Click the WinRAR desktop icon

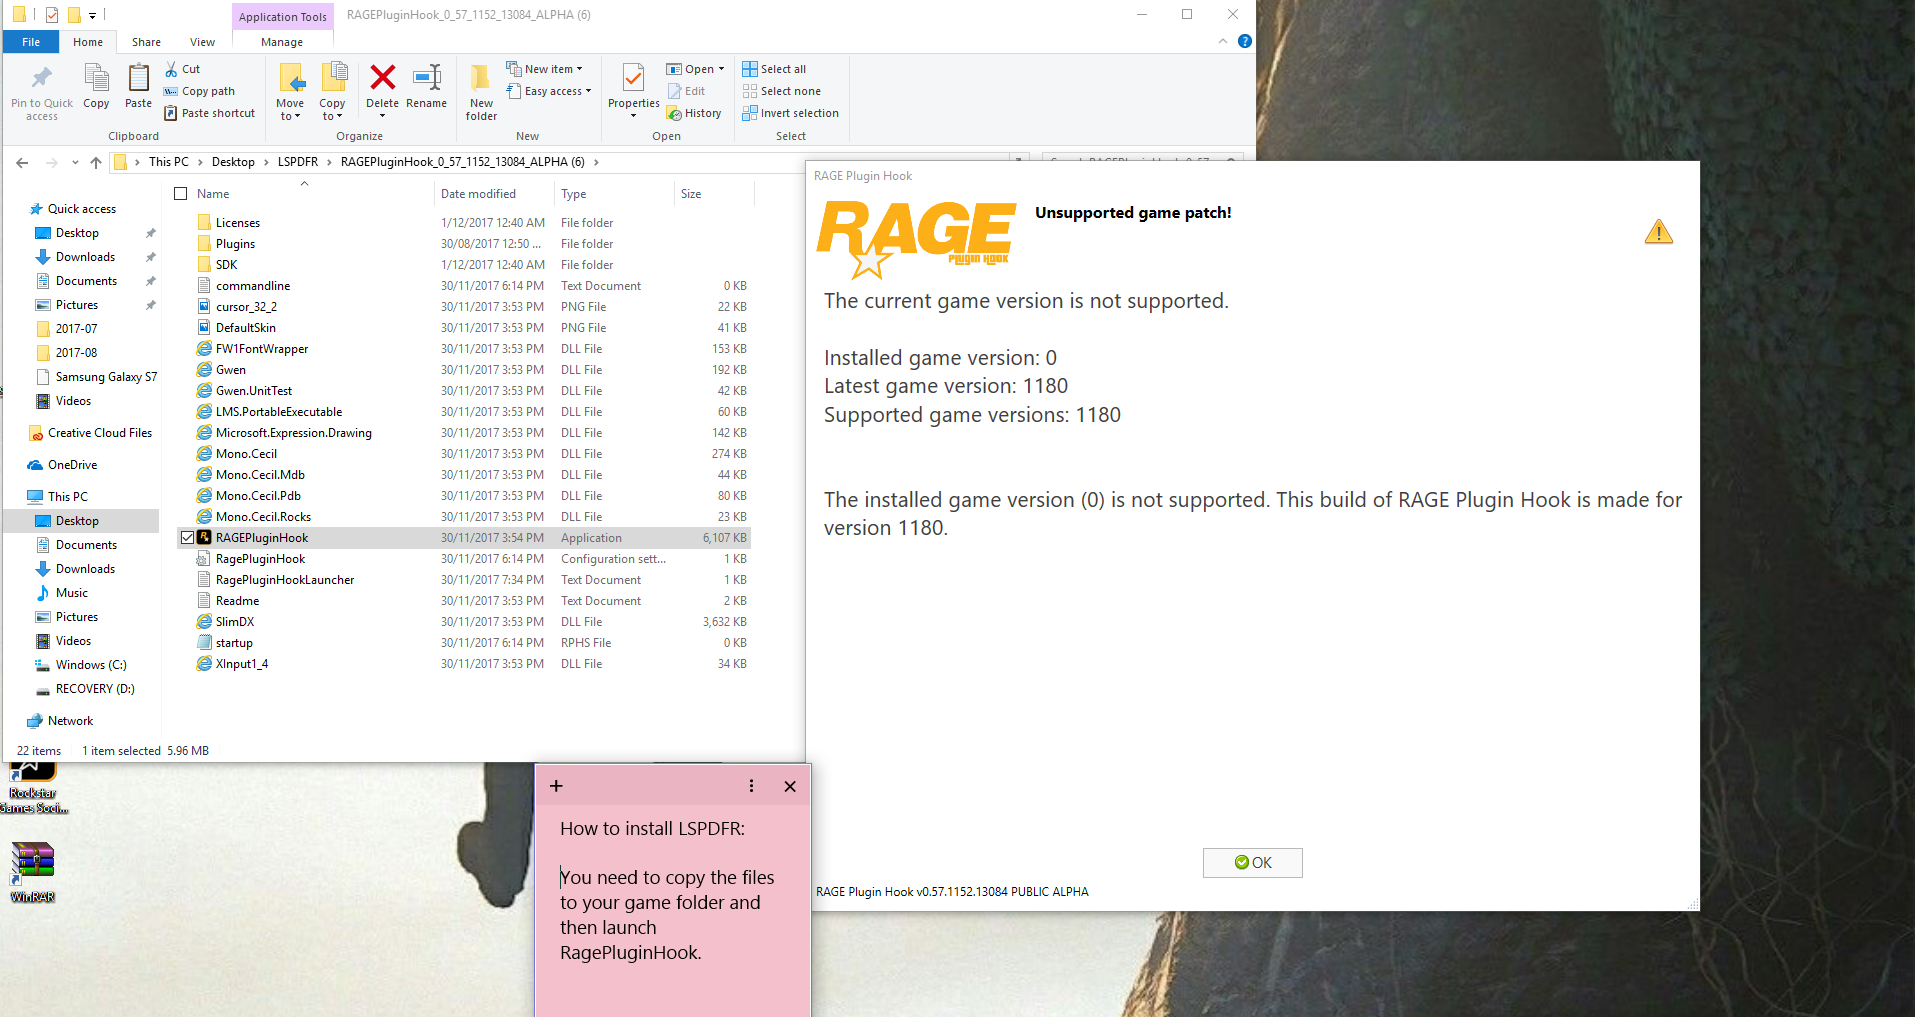pyautogui.click(x=33, y=872)
